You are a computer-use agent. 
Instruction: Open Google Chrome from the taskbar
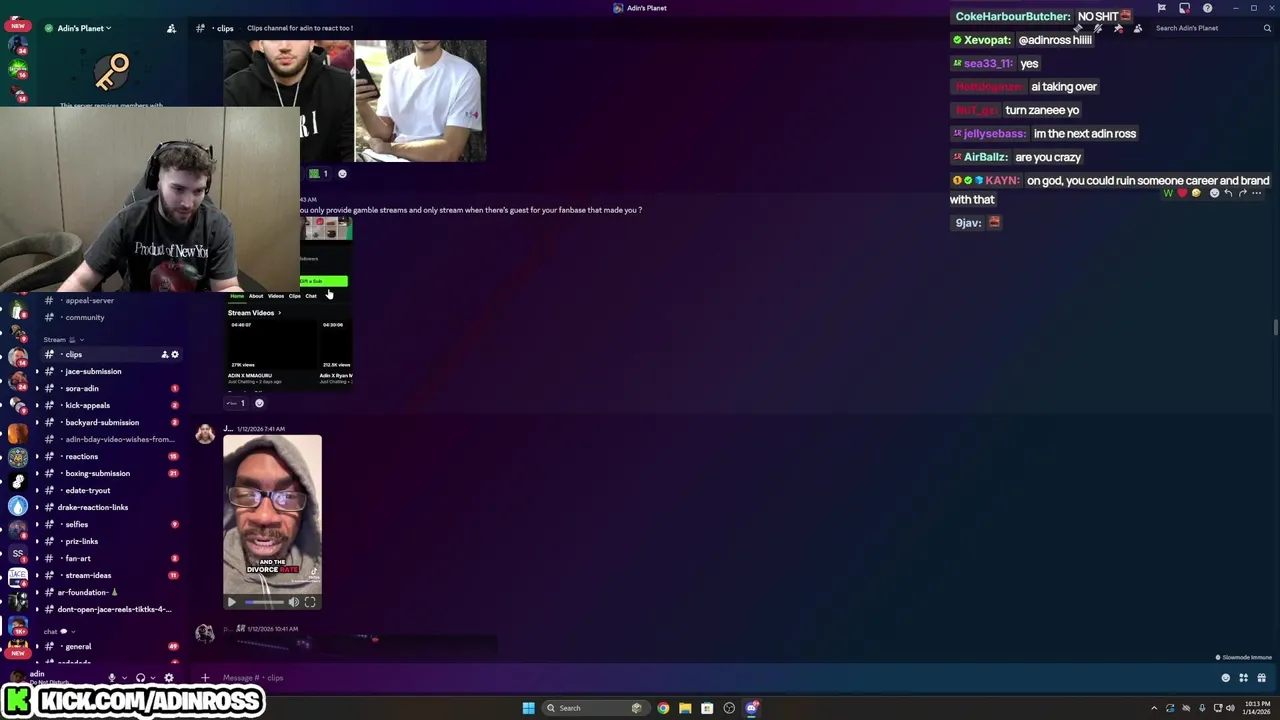(663, 708)
